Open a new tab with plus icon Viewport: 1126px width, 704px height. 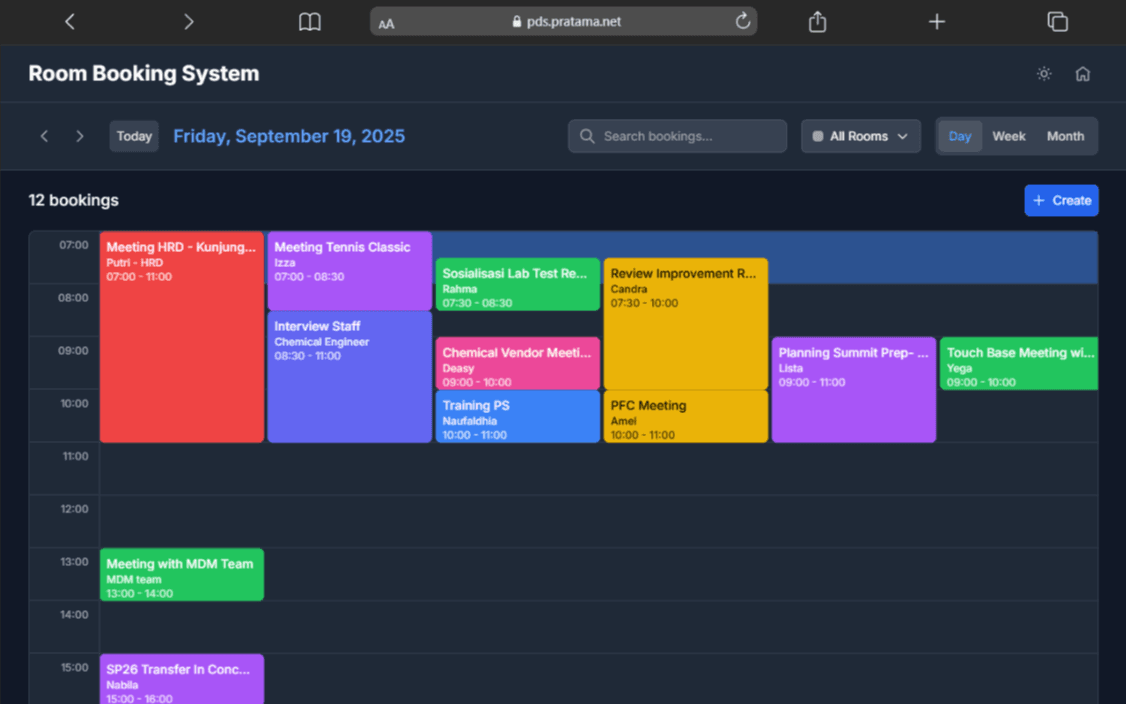pyautogui.click(x=936, y=22)
